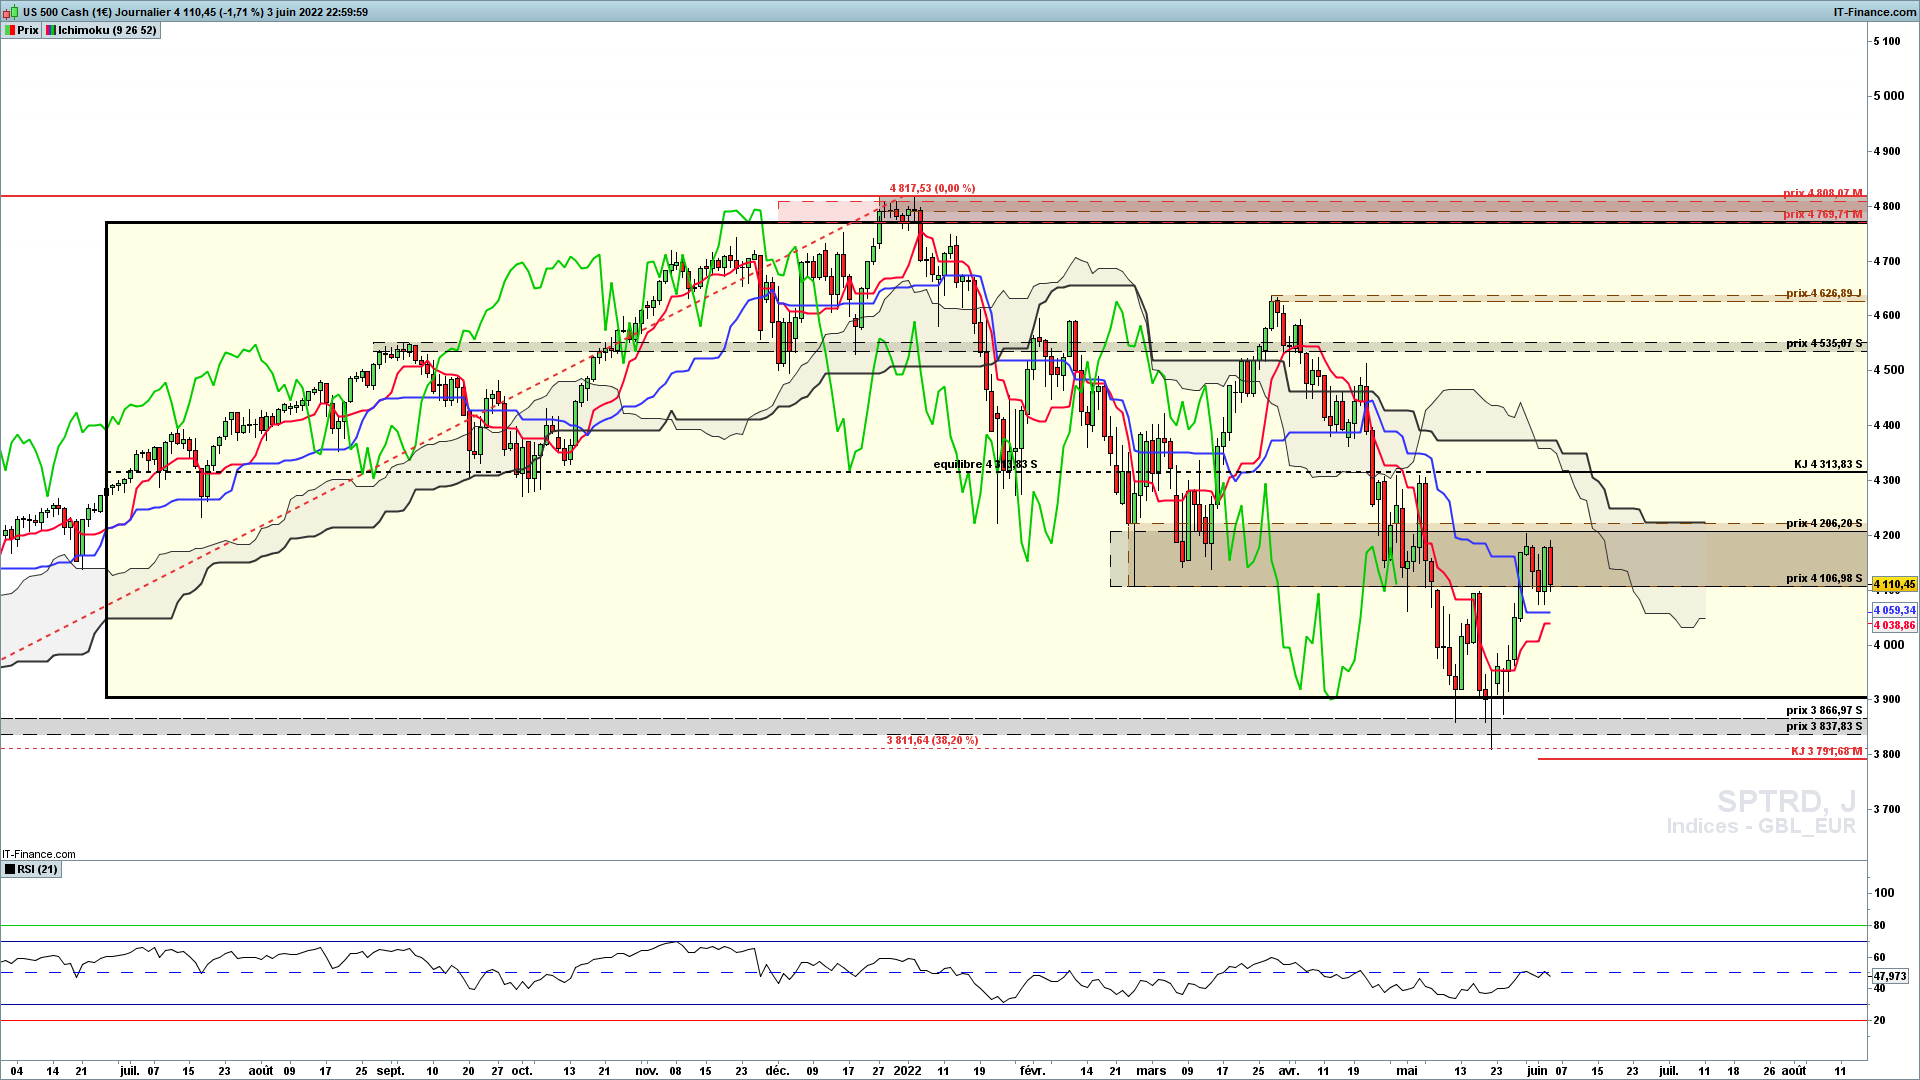Click the Prix red-green color swatch
1920x1080 pixels.
pyautogui.click(x=10, y=31)
